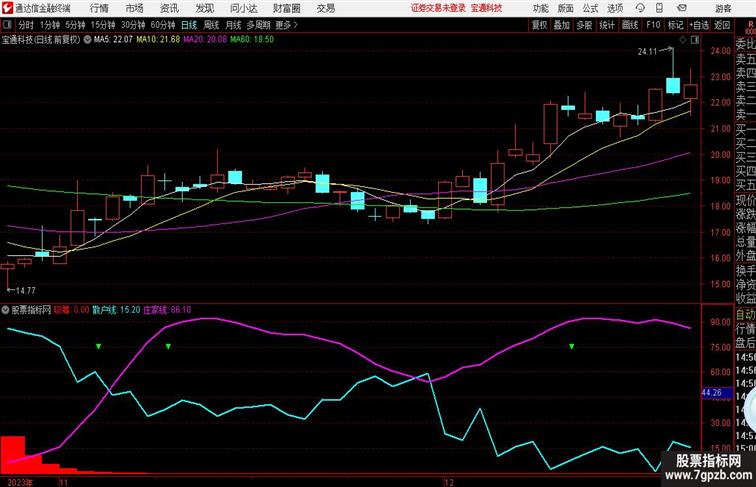
Task: Click the MA60: 18.50 indicator label
Action: 252,40
